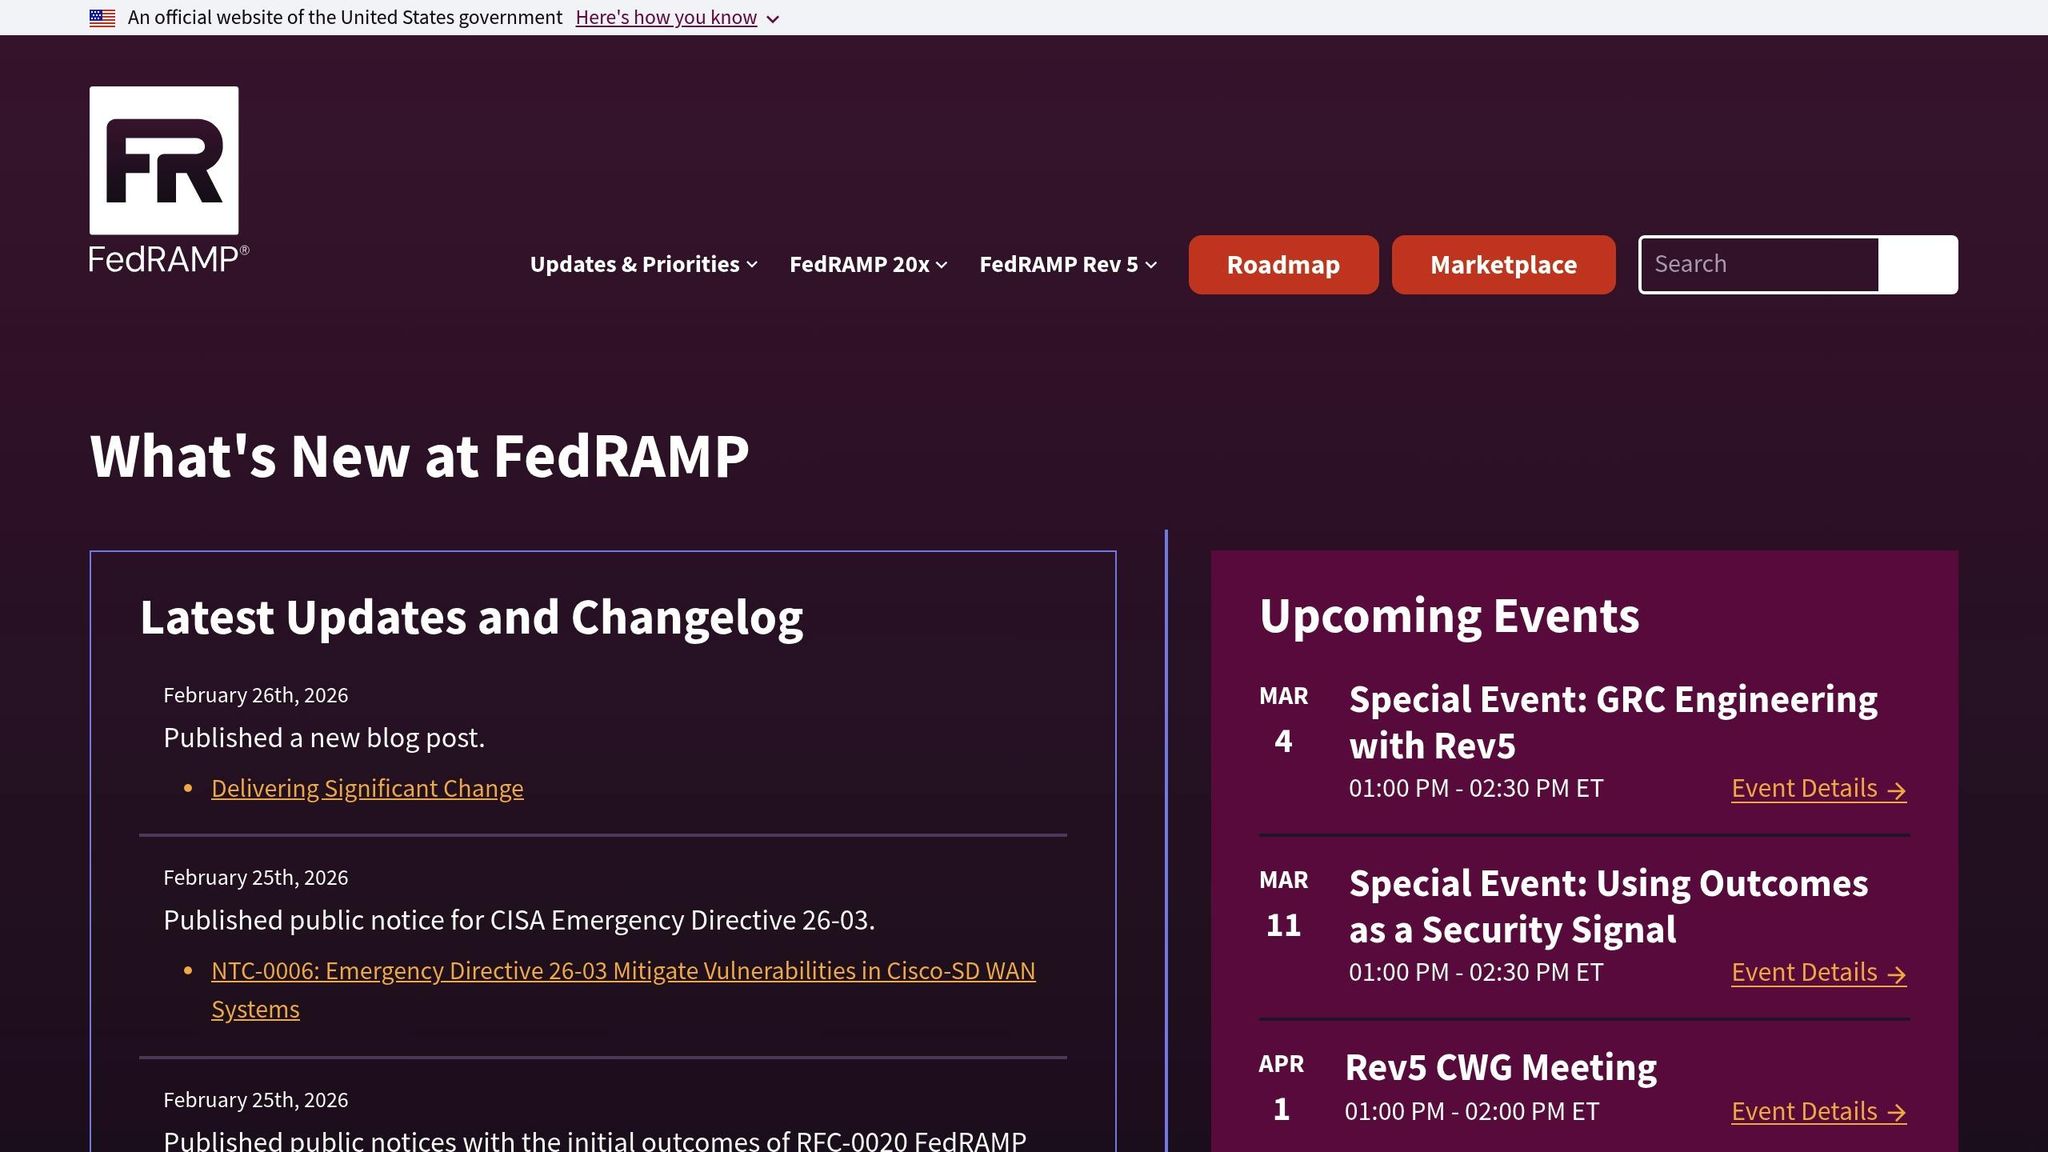
Task: Open the Delivering Significant Change blog post
Action: (x=366, y=788)
